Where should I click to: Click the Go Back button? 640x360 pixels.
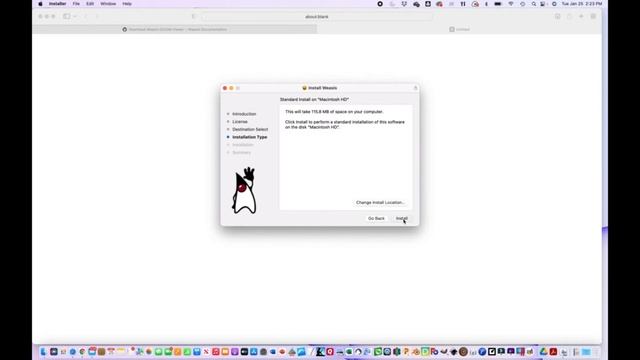[x=376, y=218]
